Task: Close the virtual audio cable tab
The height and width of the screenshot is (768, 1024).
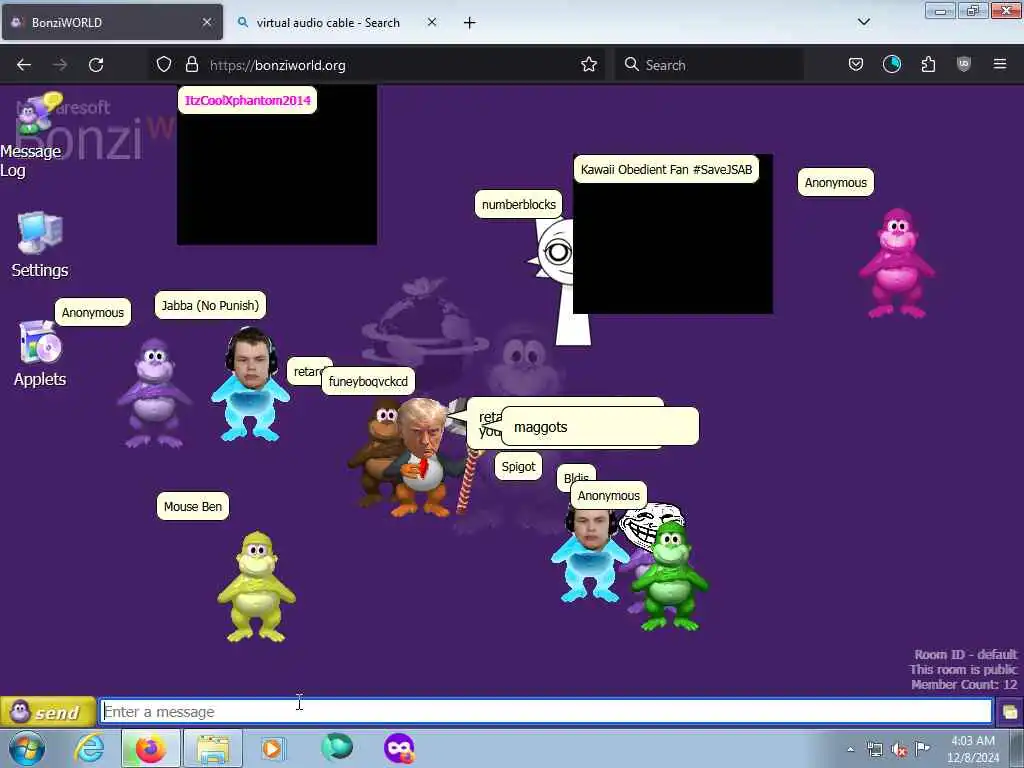Action: 432,23
